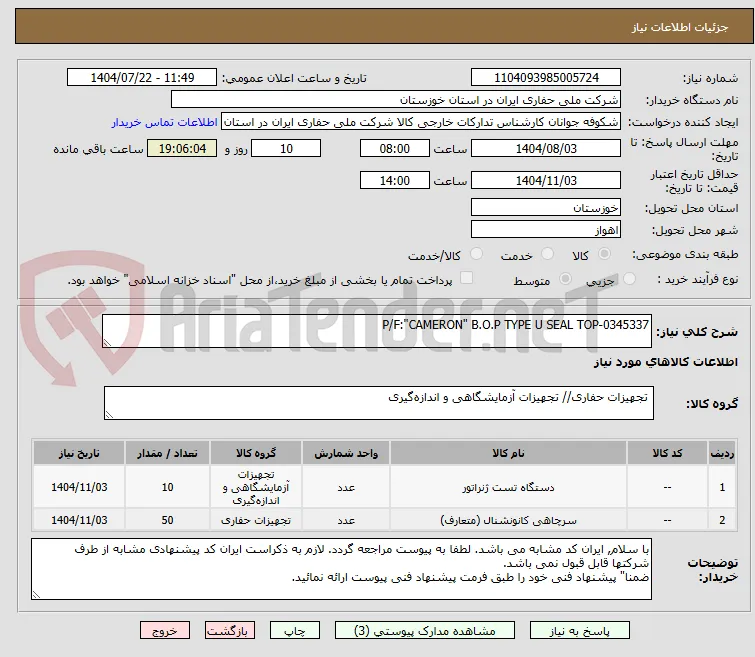
Task: Click the چاپ print button
Action: point(295,631)
